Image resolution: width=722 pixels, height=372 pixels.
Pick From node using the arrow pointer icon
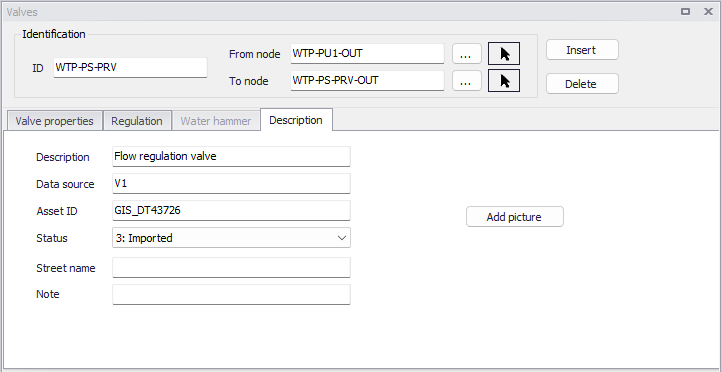coord(504,54)
